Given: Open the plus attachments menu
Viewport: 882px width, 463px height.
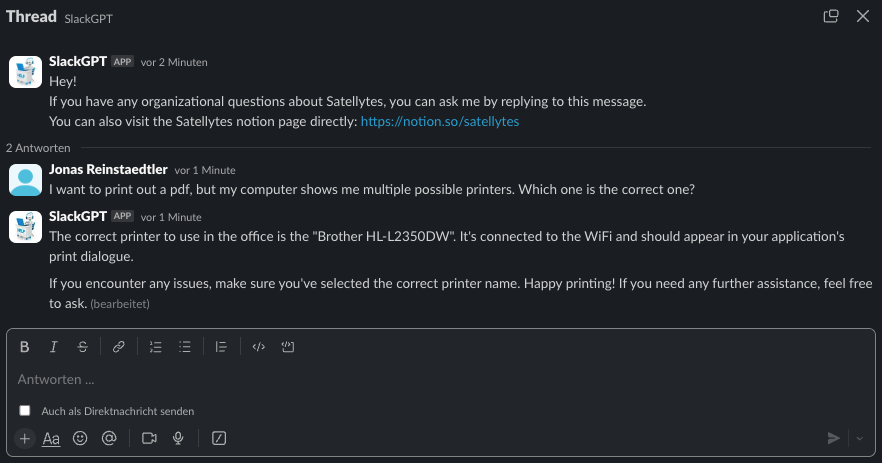Looking at the screenshot, I should [x=25, y=438].
